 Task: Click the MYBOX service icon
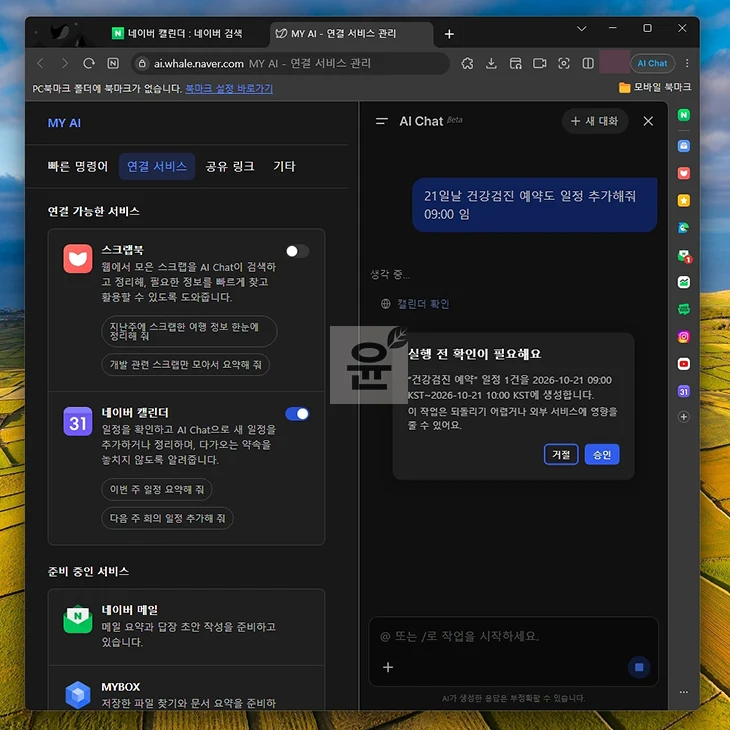(78, 695)
